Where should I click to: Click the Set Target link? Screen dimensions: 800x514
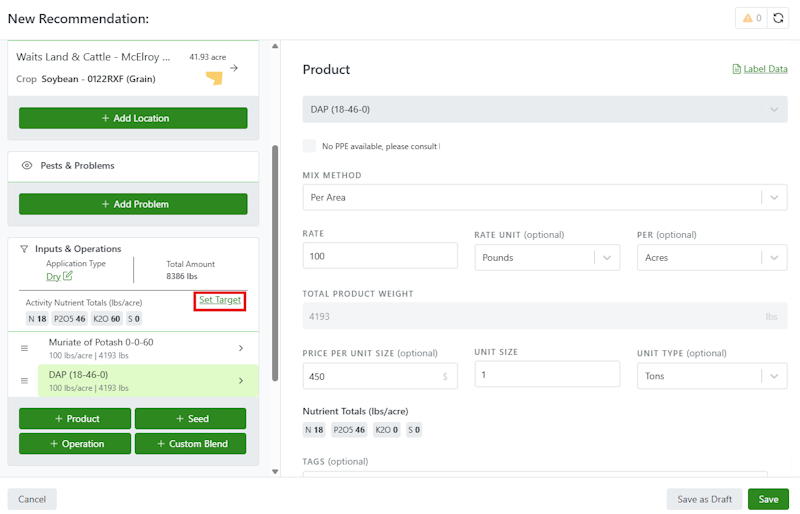220,300
